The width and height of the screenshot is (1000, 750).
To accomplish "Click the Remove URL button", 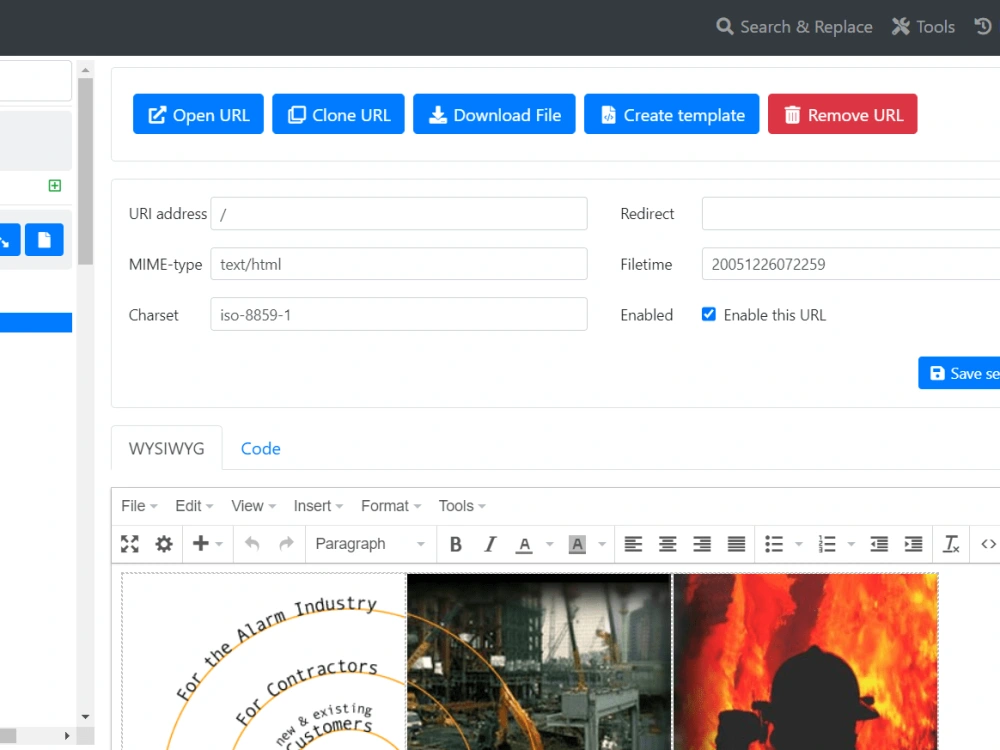I will (x=842, y=114).
